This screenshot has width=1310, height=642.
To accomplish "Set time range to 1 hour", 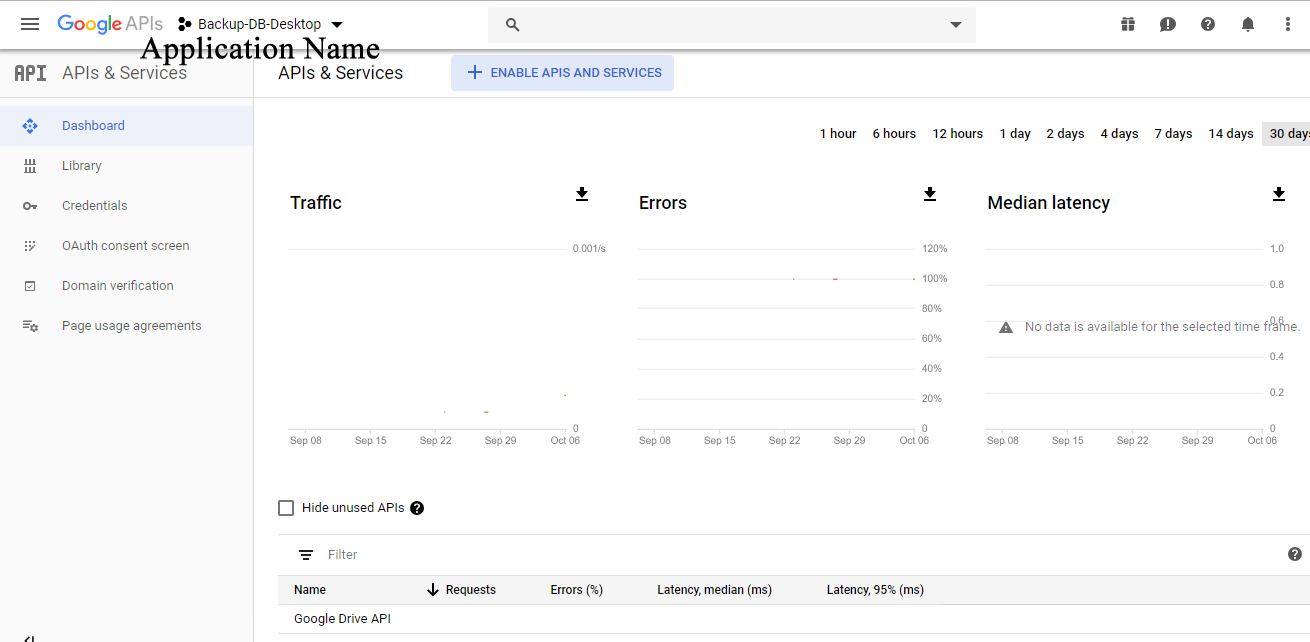I will [838, 134].
